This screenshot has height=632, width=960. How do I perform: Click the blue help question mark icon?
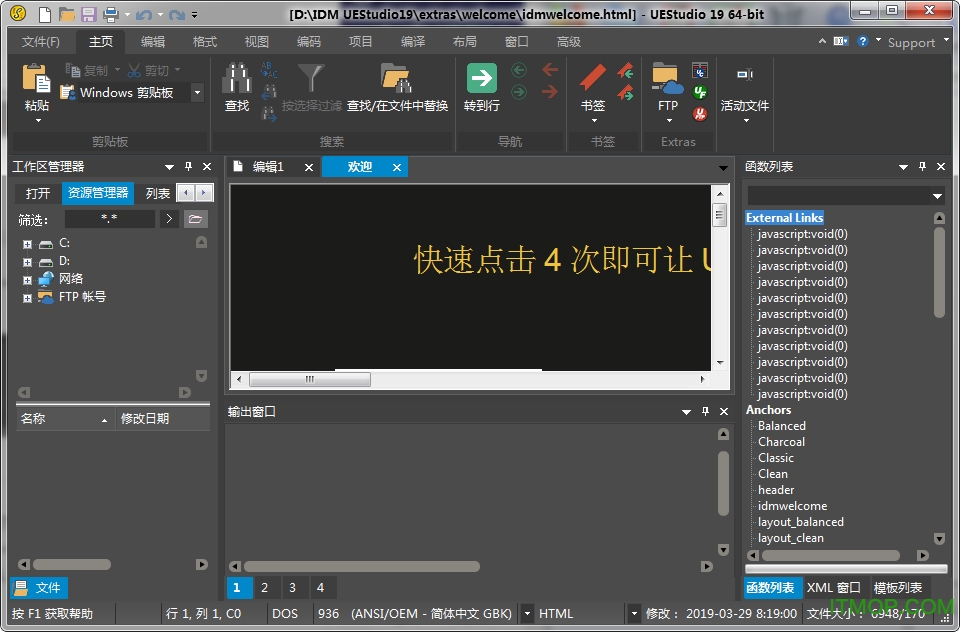[863, 41]
